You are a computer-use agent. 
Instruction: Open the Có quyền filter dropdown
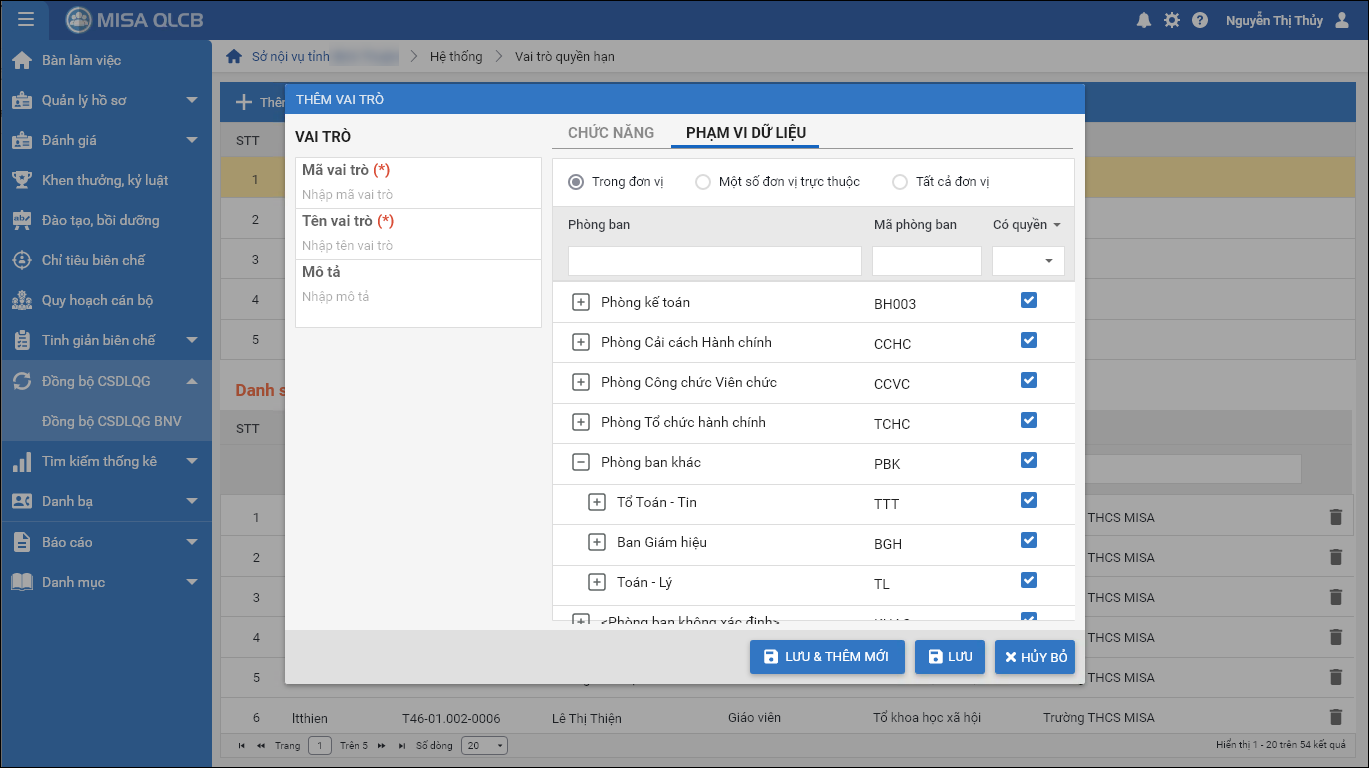pyautogui.click(x=1028, y=261)
